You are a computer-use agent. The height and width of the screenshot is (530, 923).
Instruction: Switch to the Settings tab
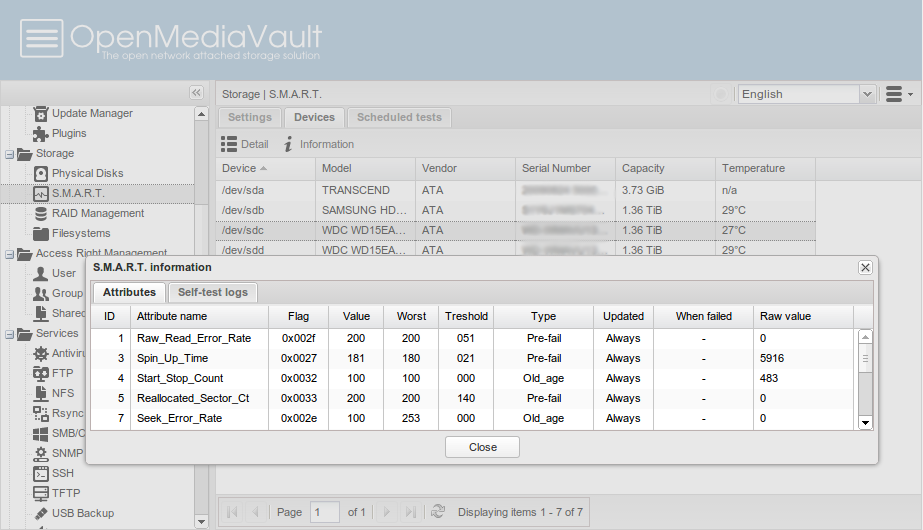pos(250,117)
